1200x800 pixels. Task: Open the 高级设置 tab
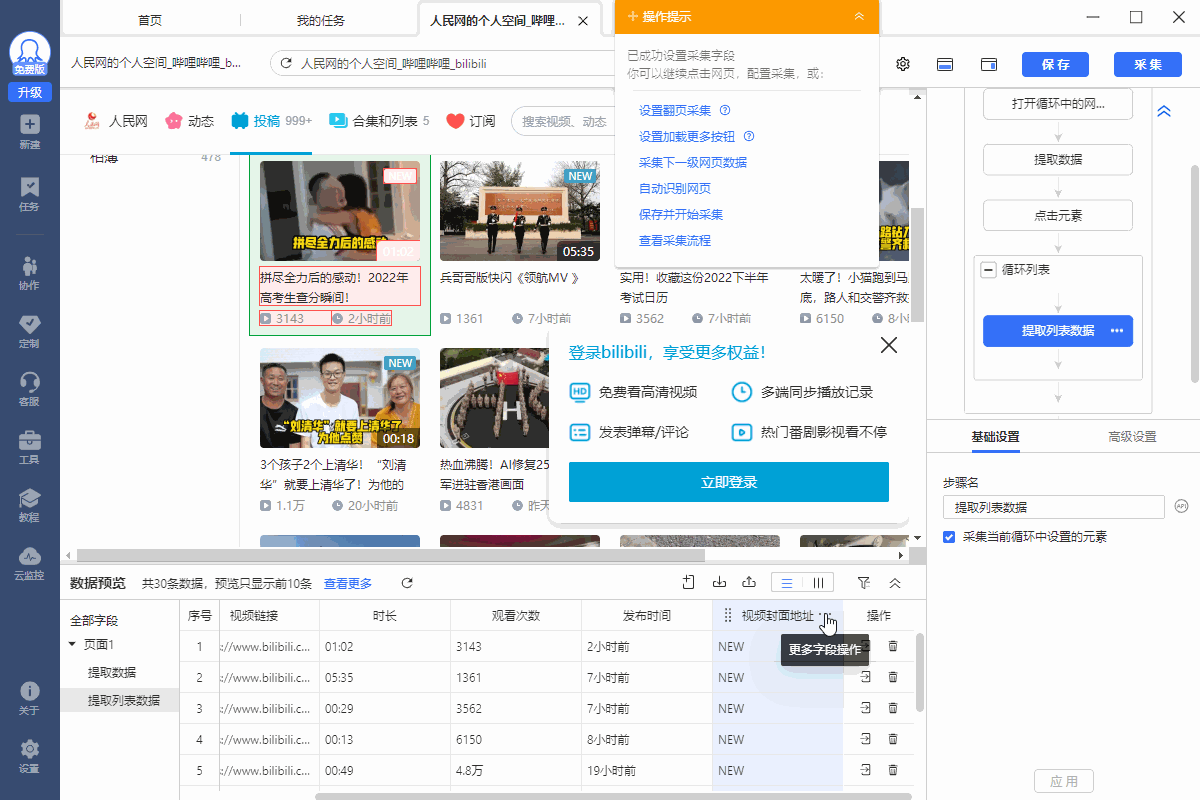coord(1132,437)
